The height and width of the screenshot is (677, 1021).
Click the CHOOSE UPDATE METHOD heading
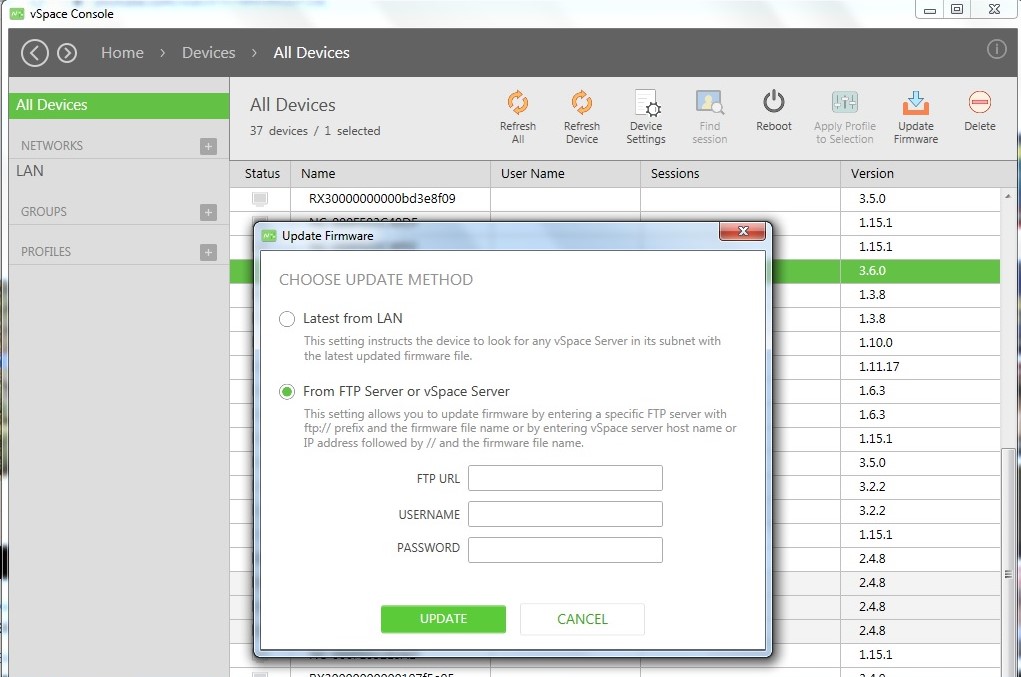coord(376,280)
